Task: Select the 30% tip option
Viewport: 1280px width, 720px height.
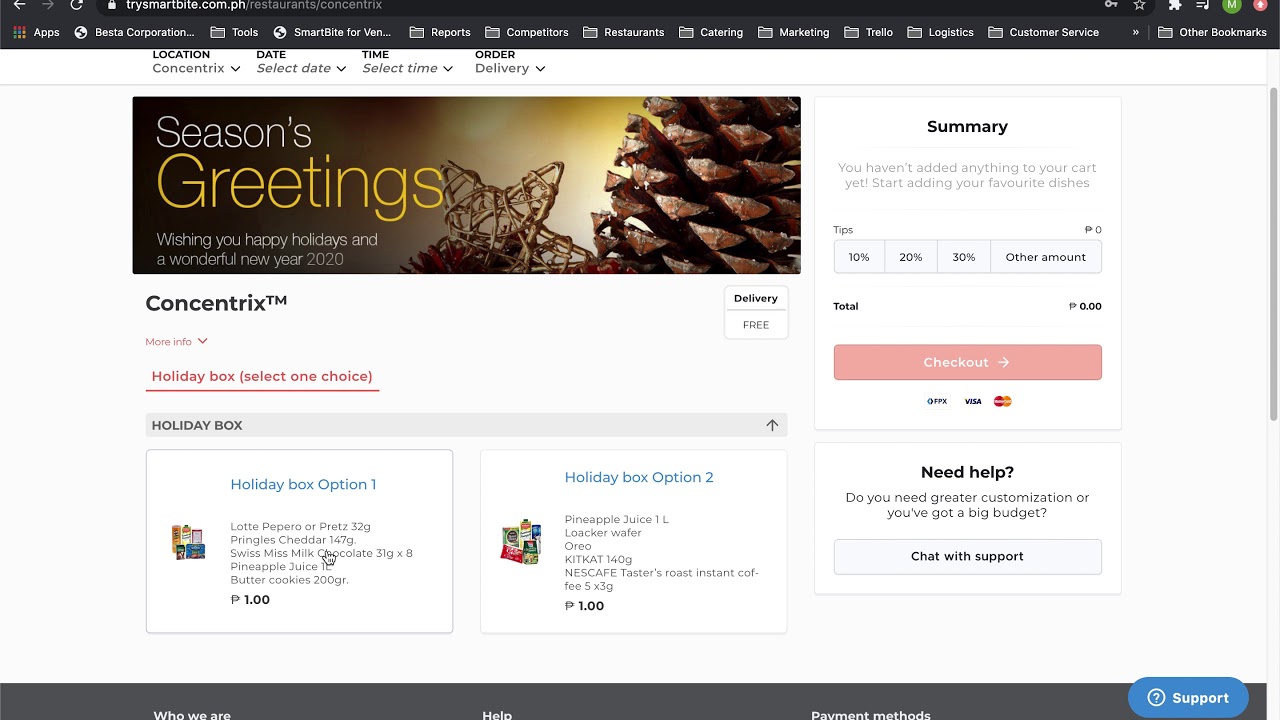Action: click(x=964, y=257)
